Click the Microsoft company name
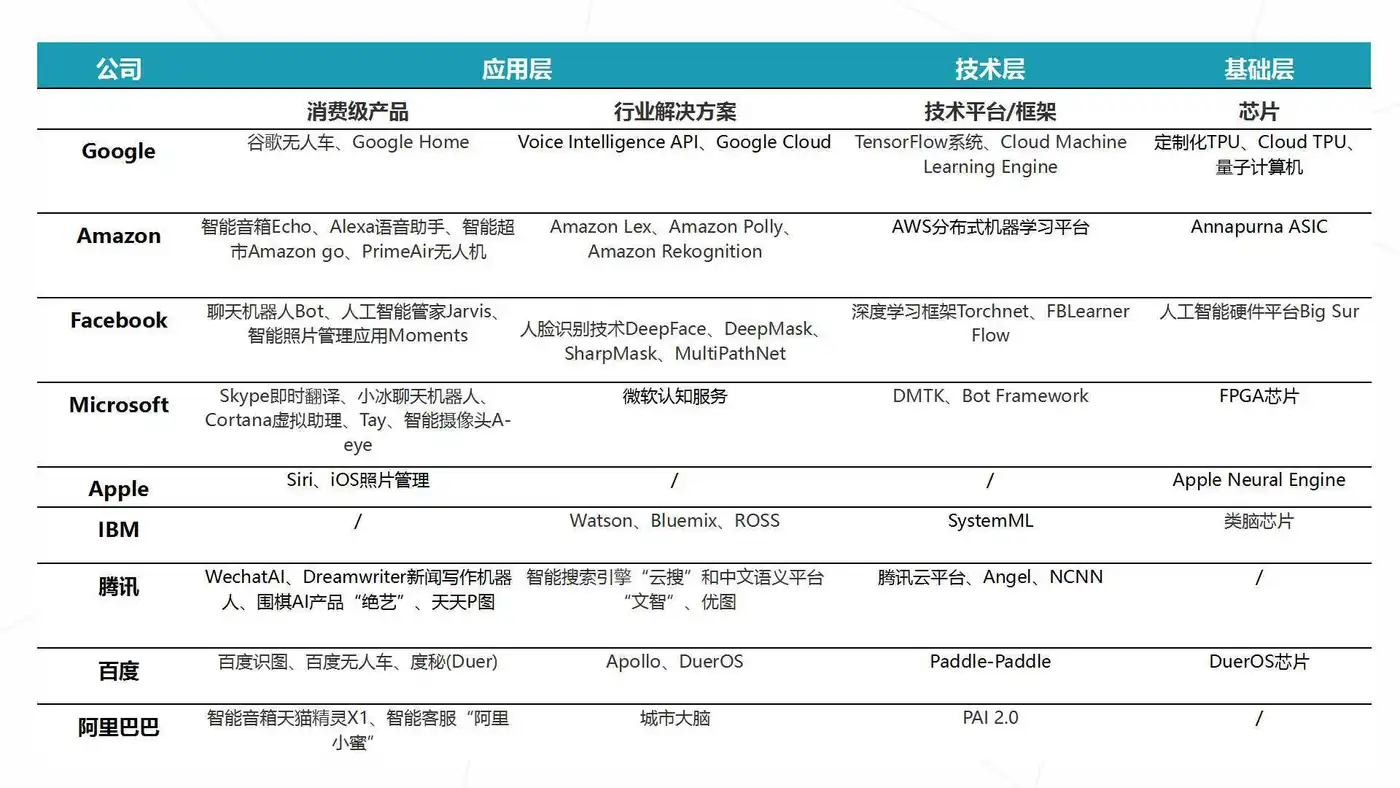The height and width of the screenshot is (788, 1400). (118, 405)
